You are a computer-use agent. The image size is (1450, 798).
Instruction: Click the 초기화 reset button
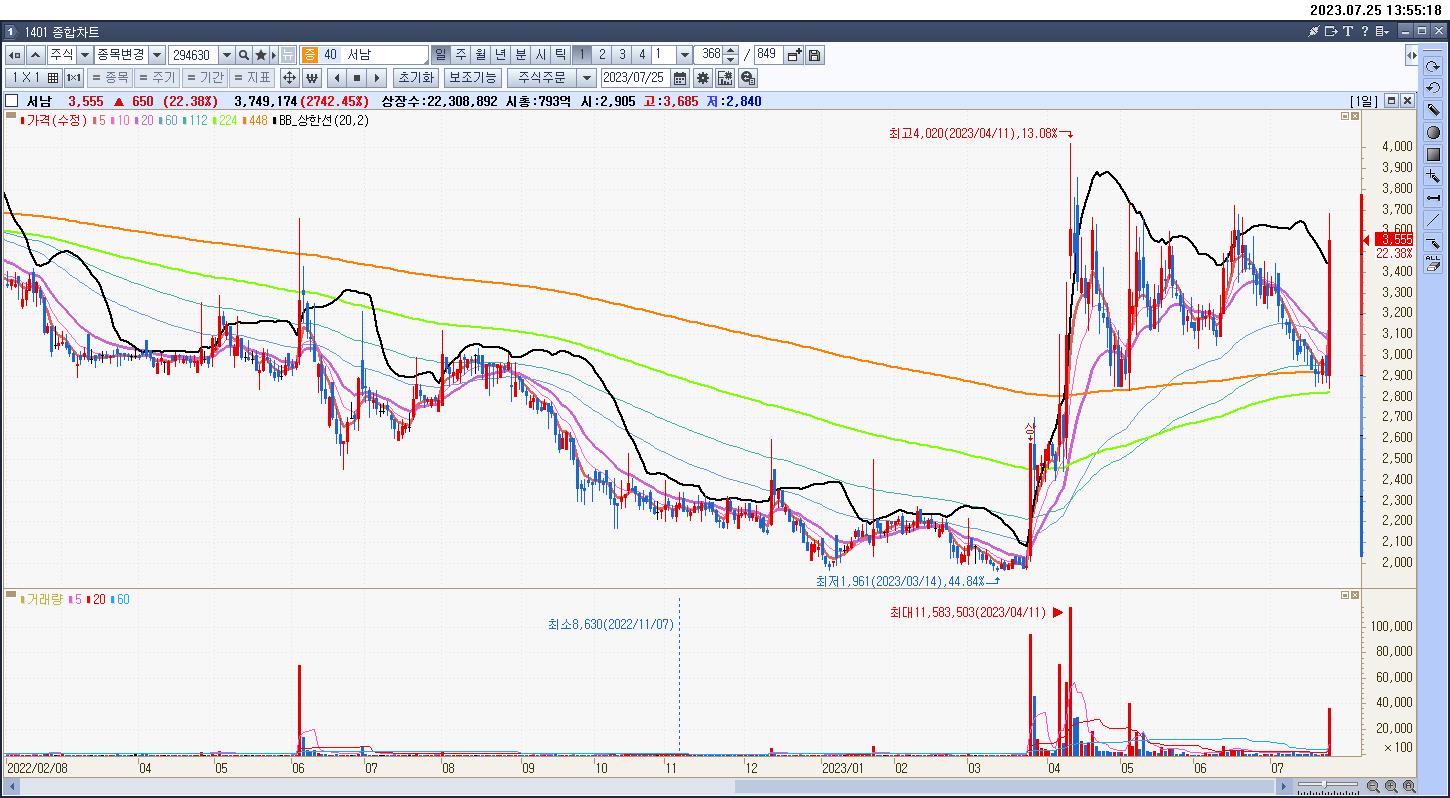pyautogui.click(x=415, y=78)
